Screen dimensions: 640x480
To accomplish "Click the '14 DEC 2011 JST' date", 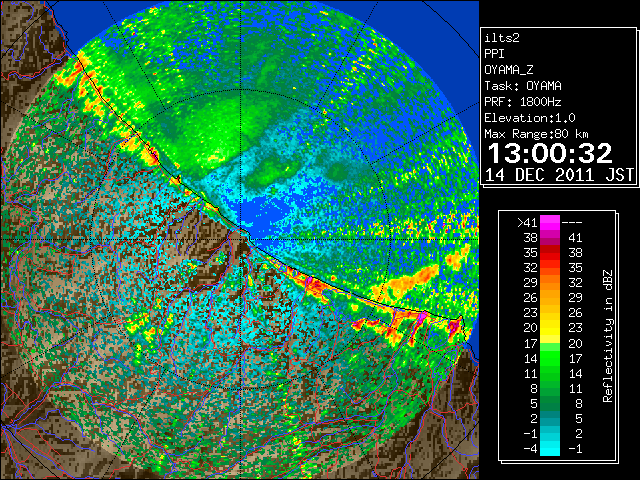I will pyautogui.click(x=559, y=175).
